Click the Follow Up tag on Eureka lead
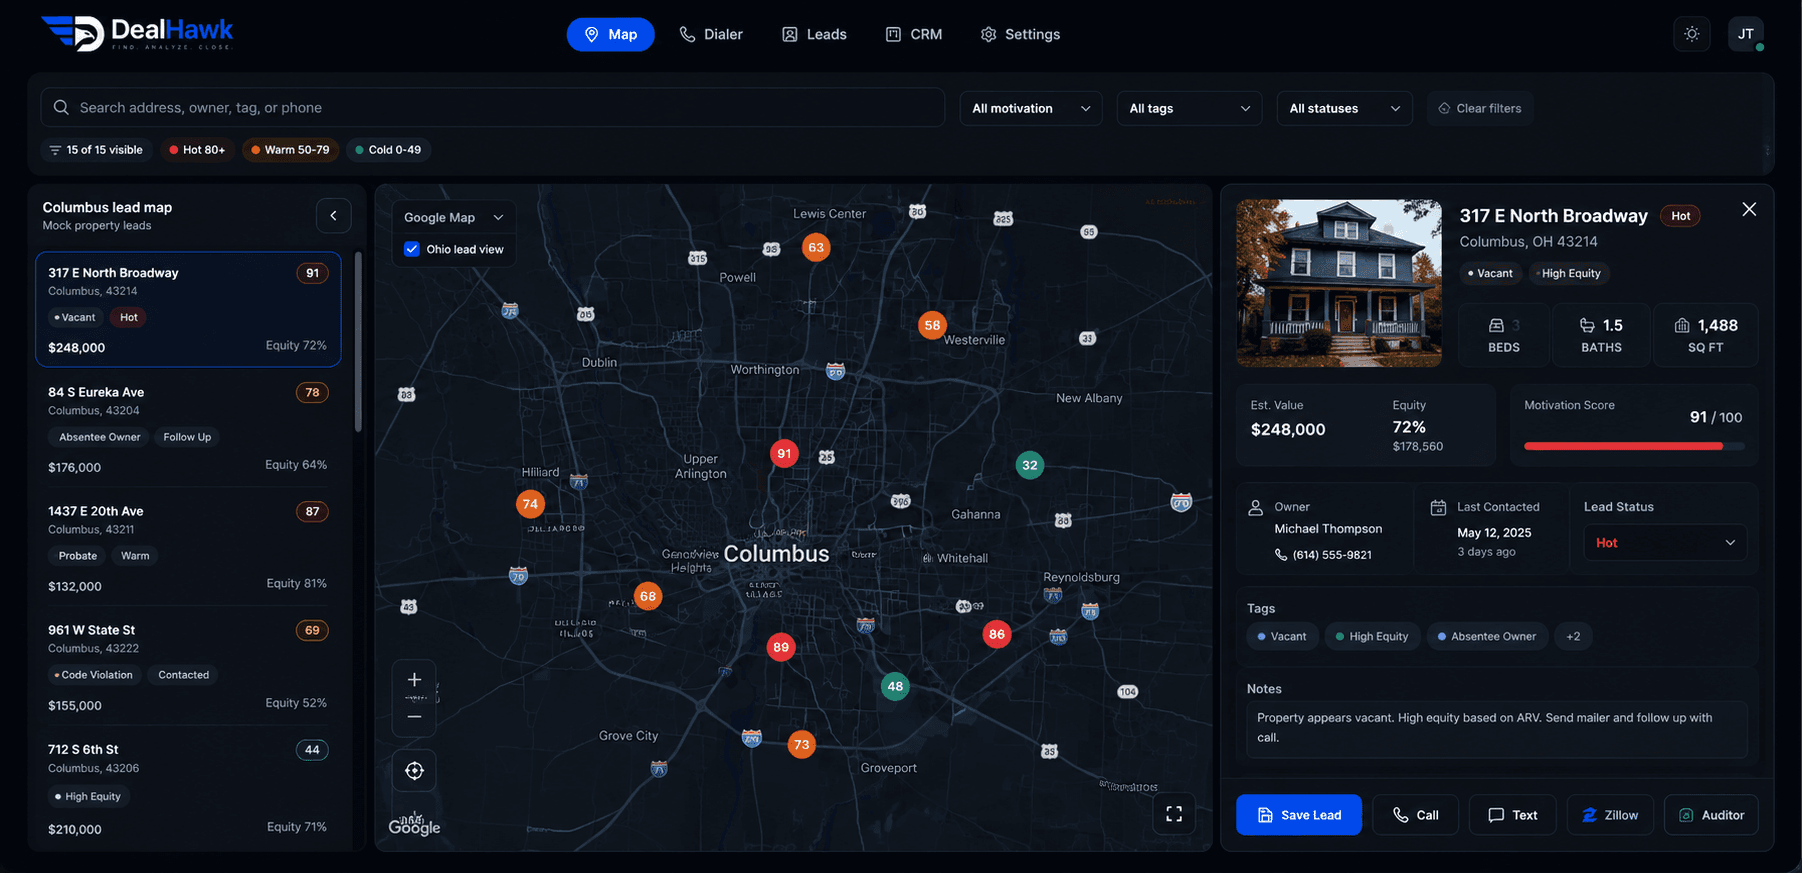This screenshot has height=873, width=1802. 187,437
